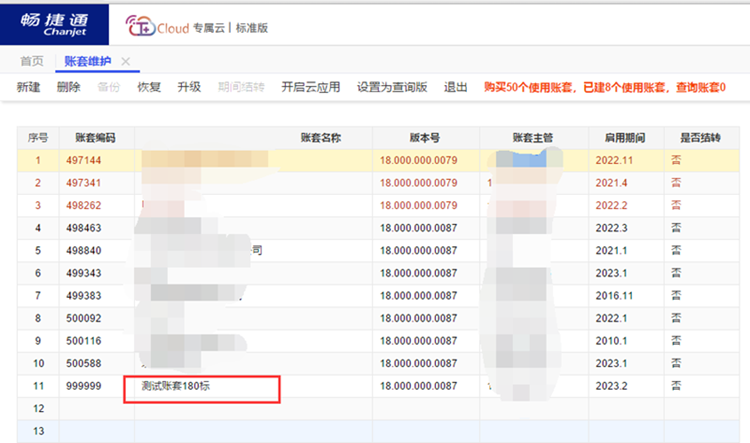Click the Chanjet logo
This screenshot has height=443, width=750.
(x=54, y=24)
